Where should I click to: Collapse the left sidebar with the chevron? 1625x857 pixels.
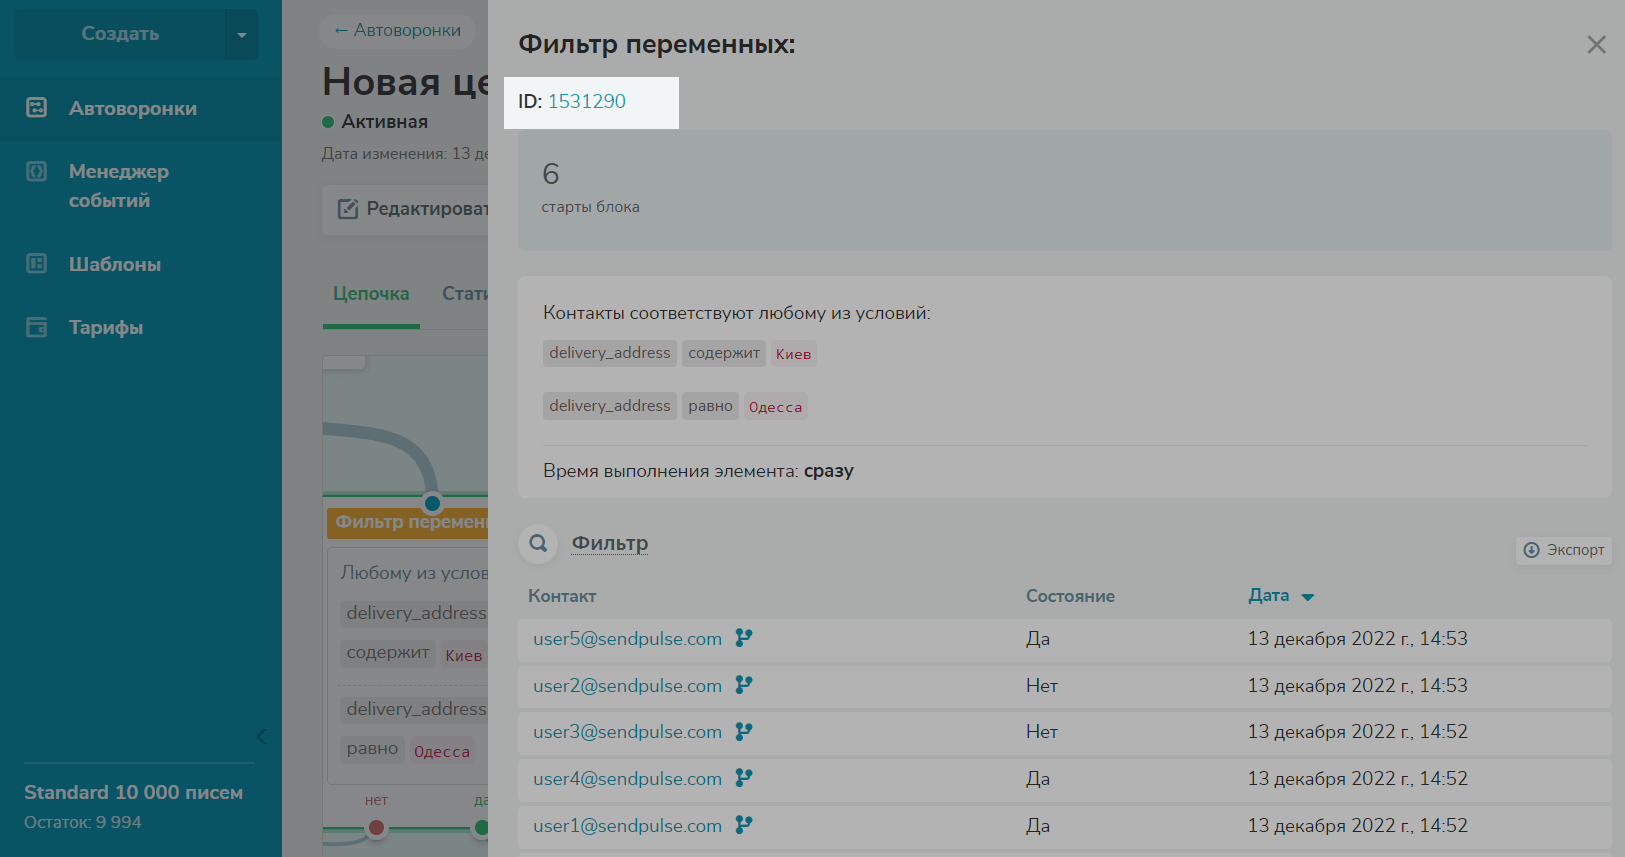(261, 737)
